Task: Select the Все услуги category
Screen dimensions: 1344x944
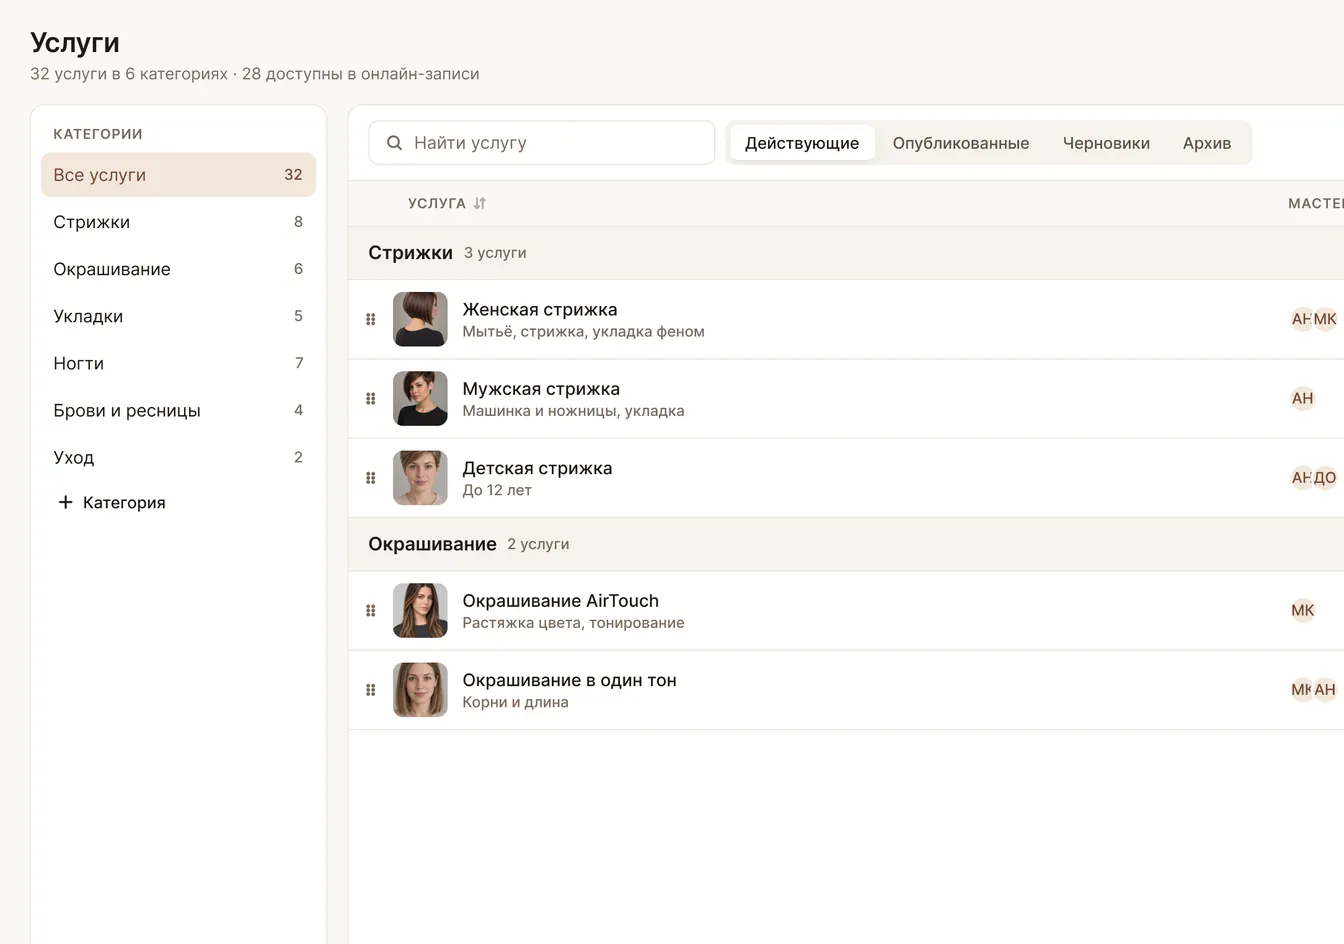Action: point(178,175)
